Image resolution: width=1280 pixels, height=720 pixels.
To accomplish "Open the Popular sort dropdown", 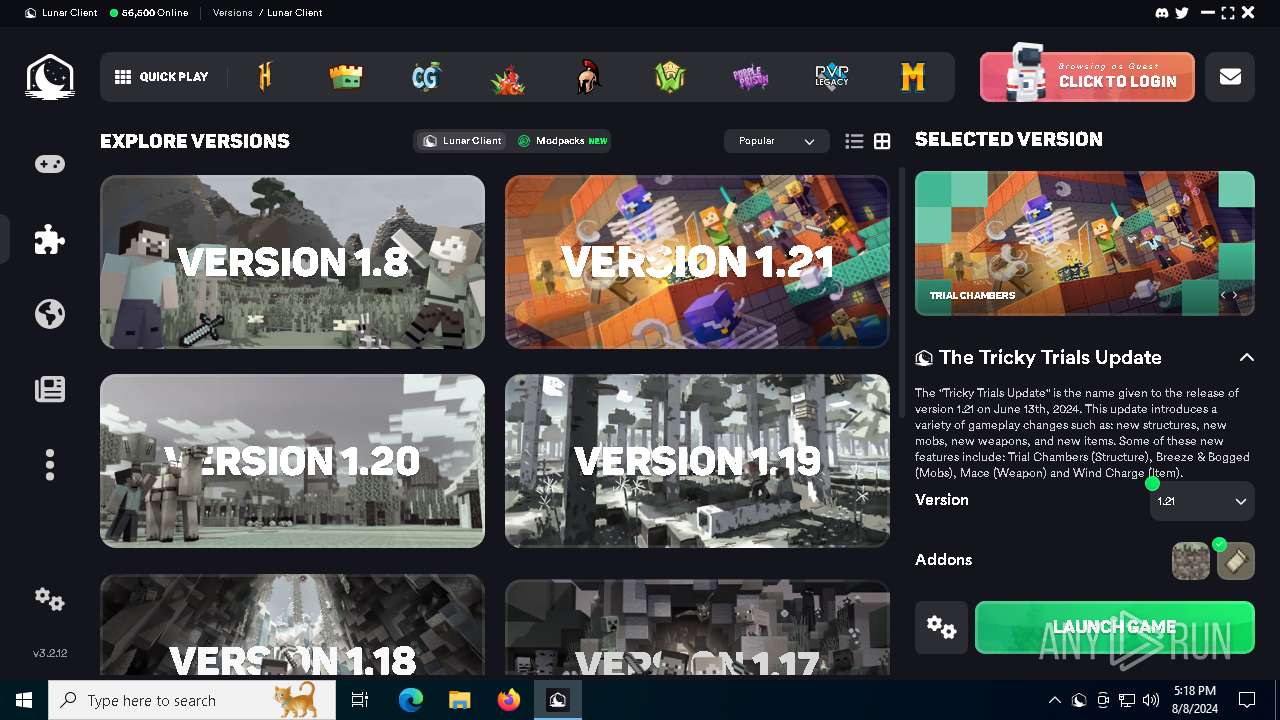I will [x=777, y=141].
